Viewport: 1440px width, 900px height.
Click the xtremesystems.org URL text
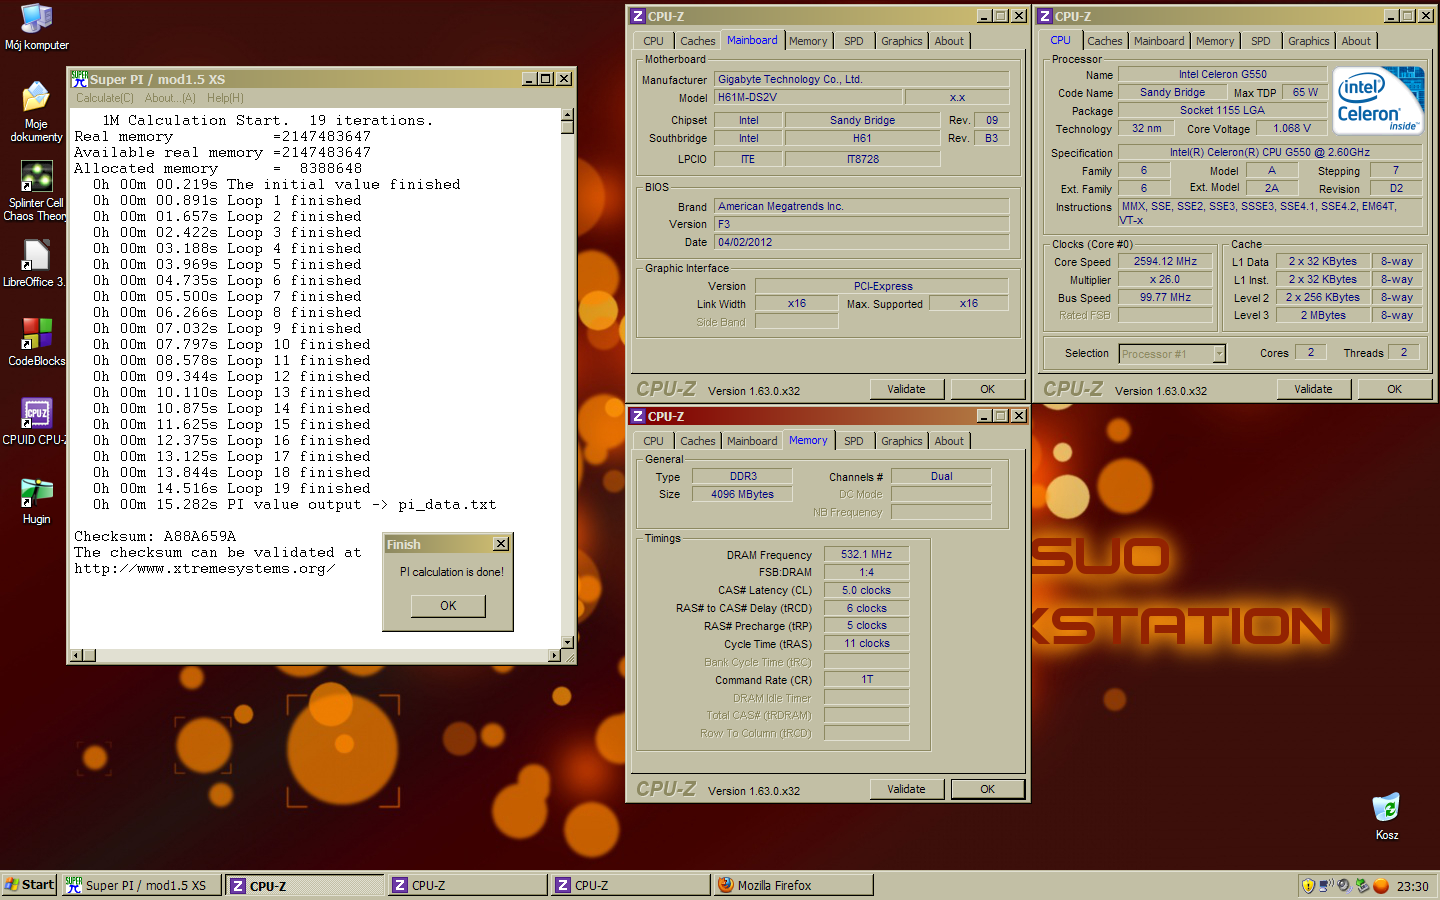204,568
